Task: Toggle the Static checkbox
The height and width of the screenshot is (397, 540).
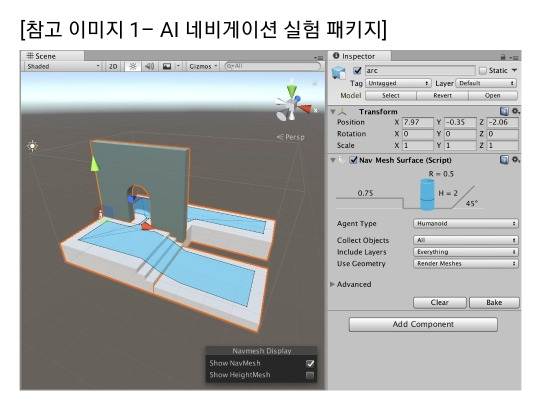Action: 483,71
